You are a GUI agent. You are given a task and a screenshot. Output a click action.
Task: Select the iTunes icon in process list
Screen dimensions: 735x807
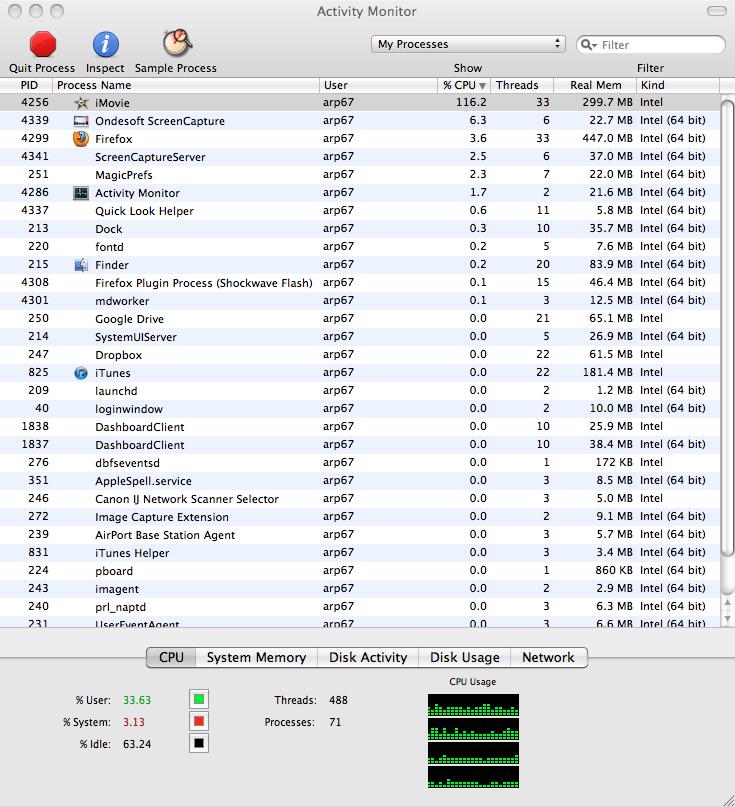click(x=81, y=373)
